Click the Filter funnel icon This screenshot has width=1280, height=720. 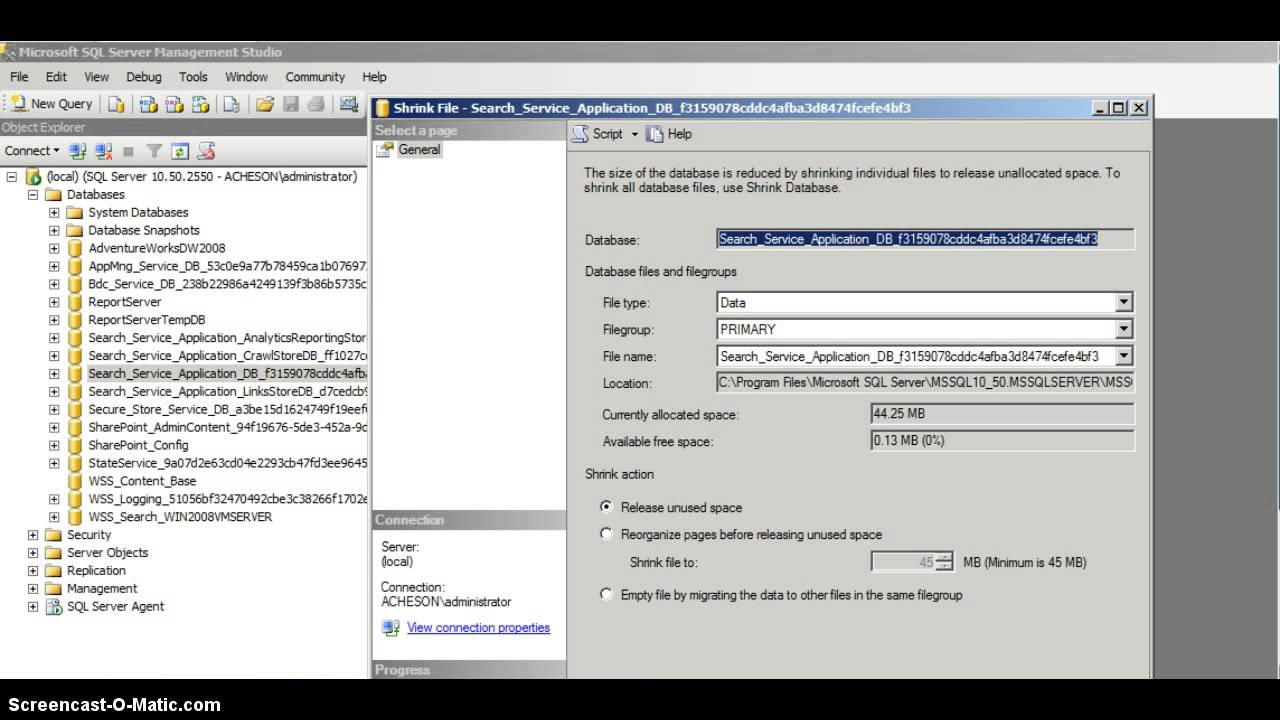pyautogui.click(x=154, y=151)
